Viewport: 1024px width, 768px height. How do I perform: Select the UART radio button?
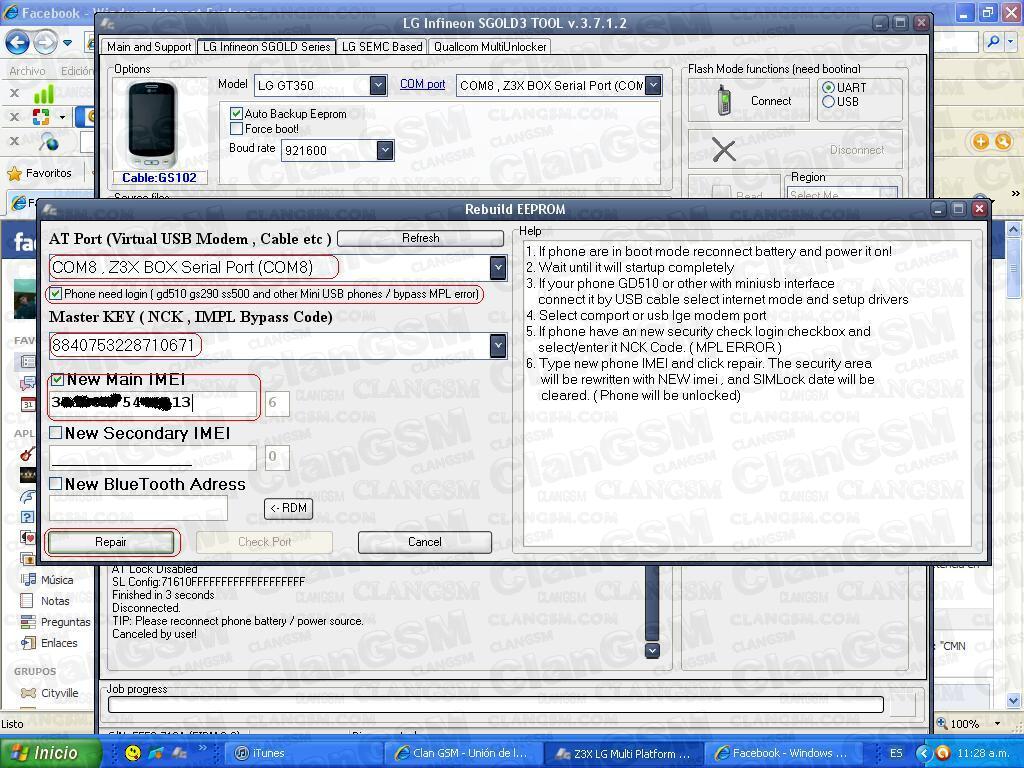(829, 88)
